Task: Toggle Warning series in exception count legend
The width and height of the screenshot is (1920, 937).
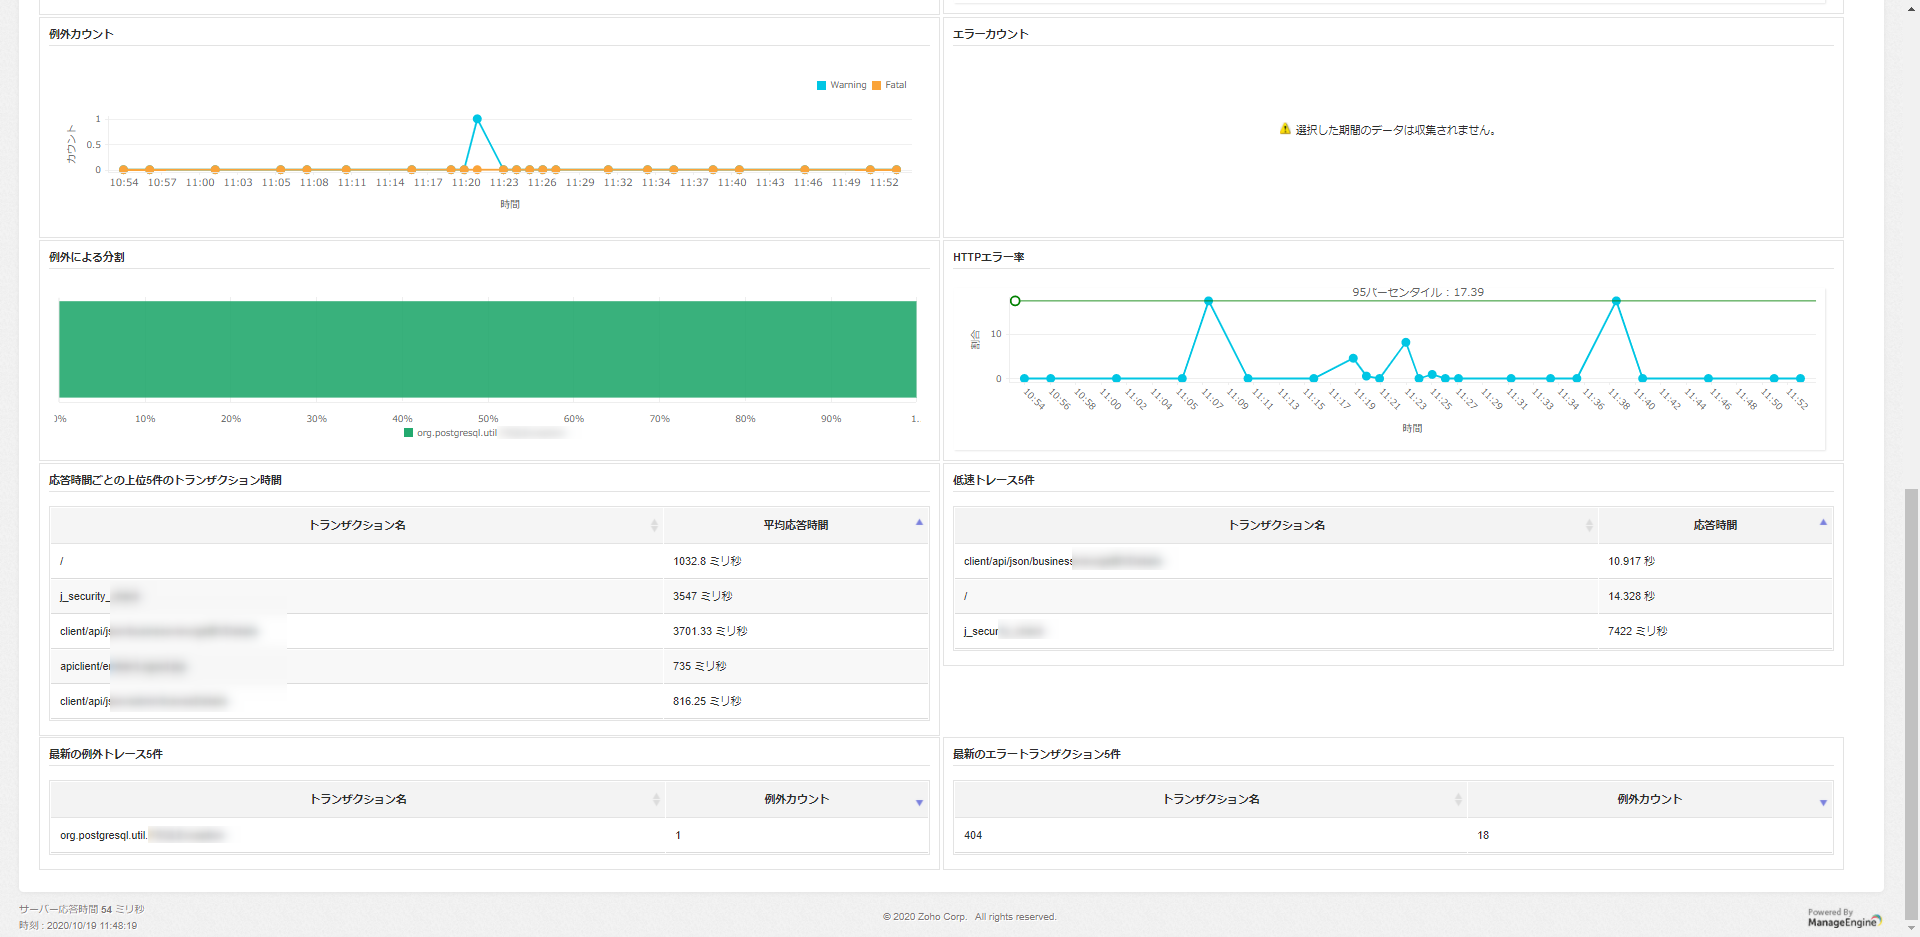Action: tap(842, 85)
